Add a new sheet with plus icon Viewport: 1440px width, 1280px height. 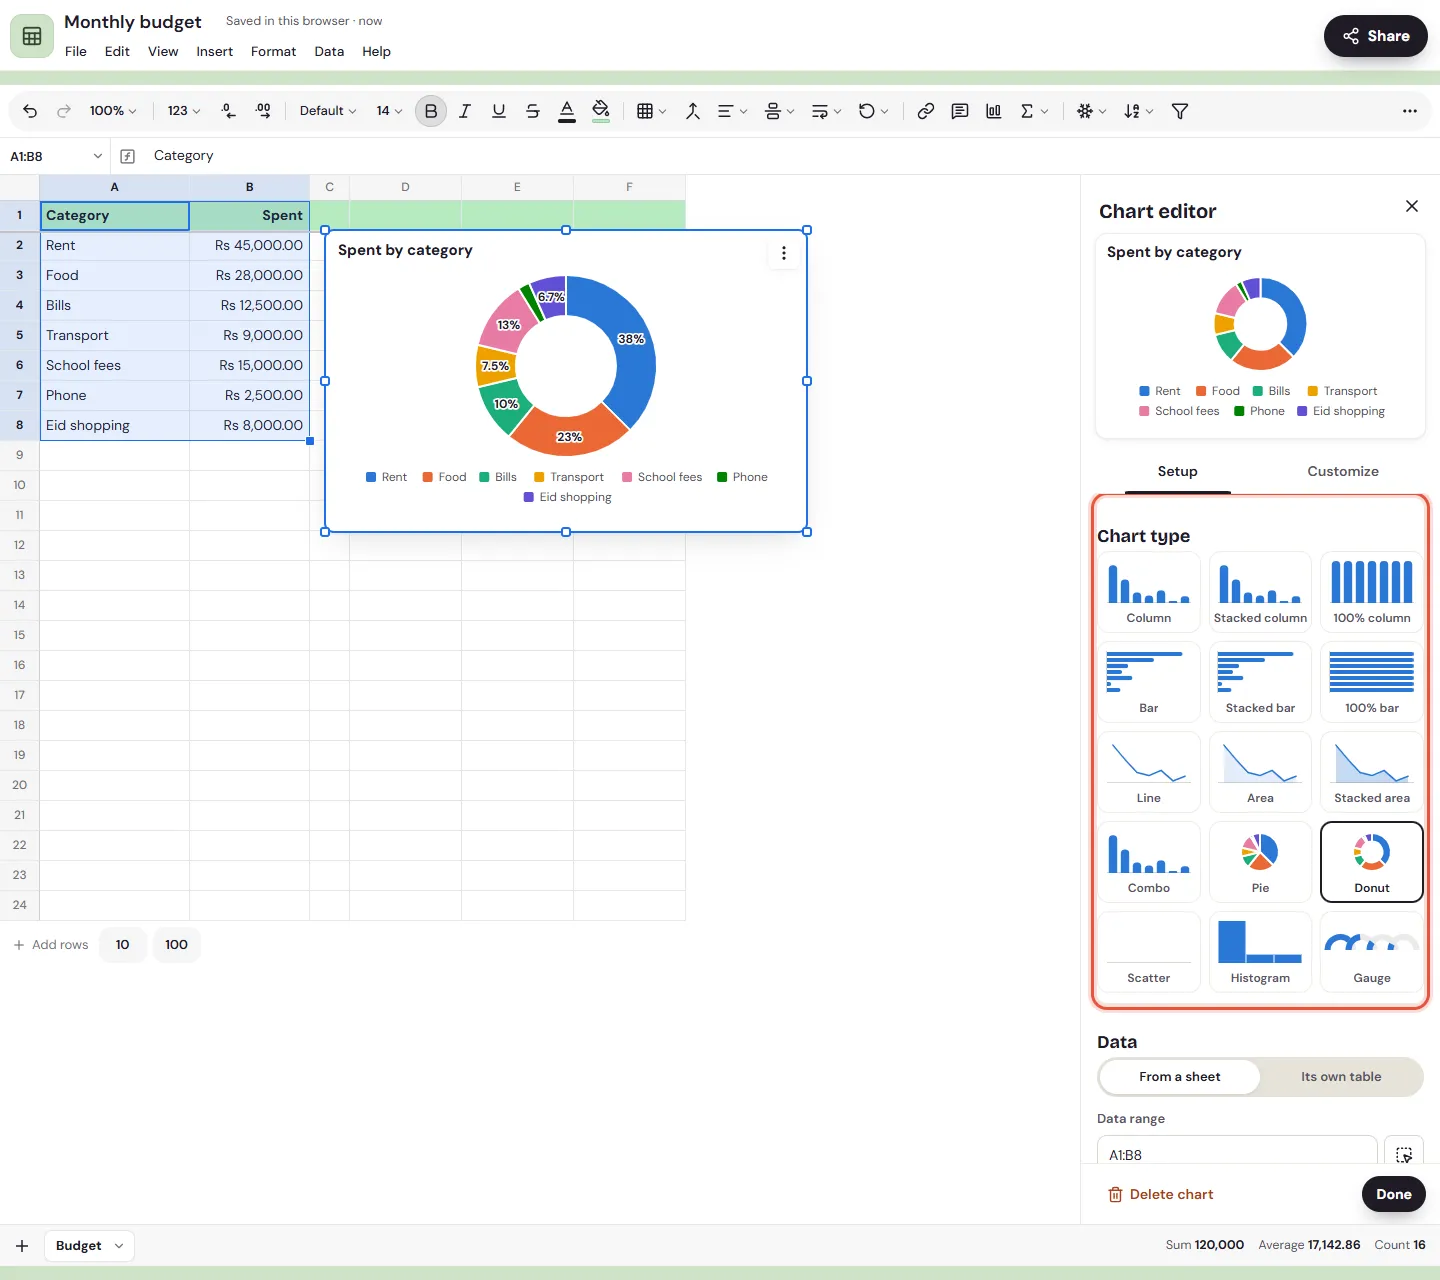point(22,1246)
